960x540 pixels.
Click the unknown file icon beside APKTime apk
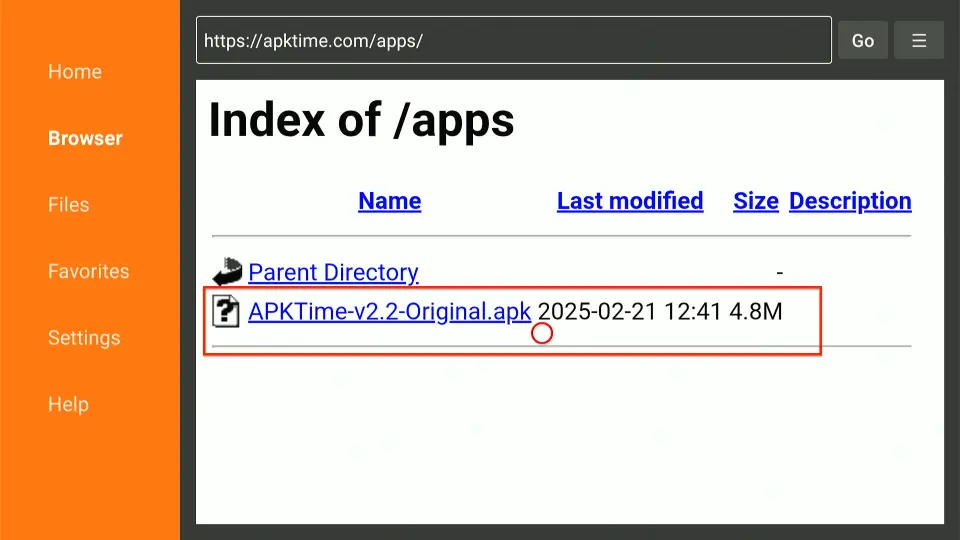pos(226,311)
